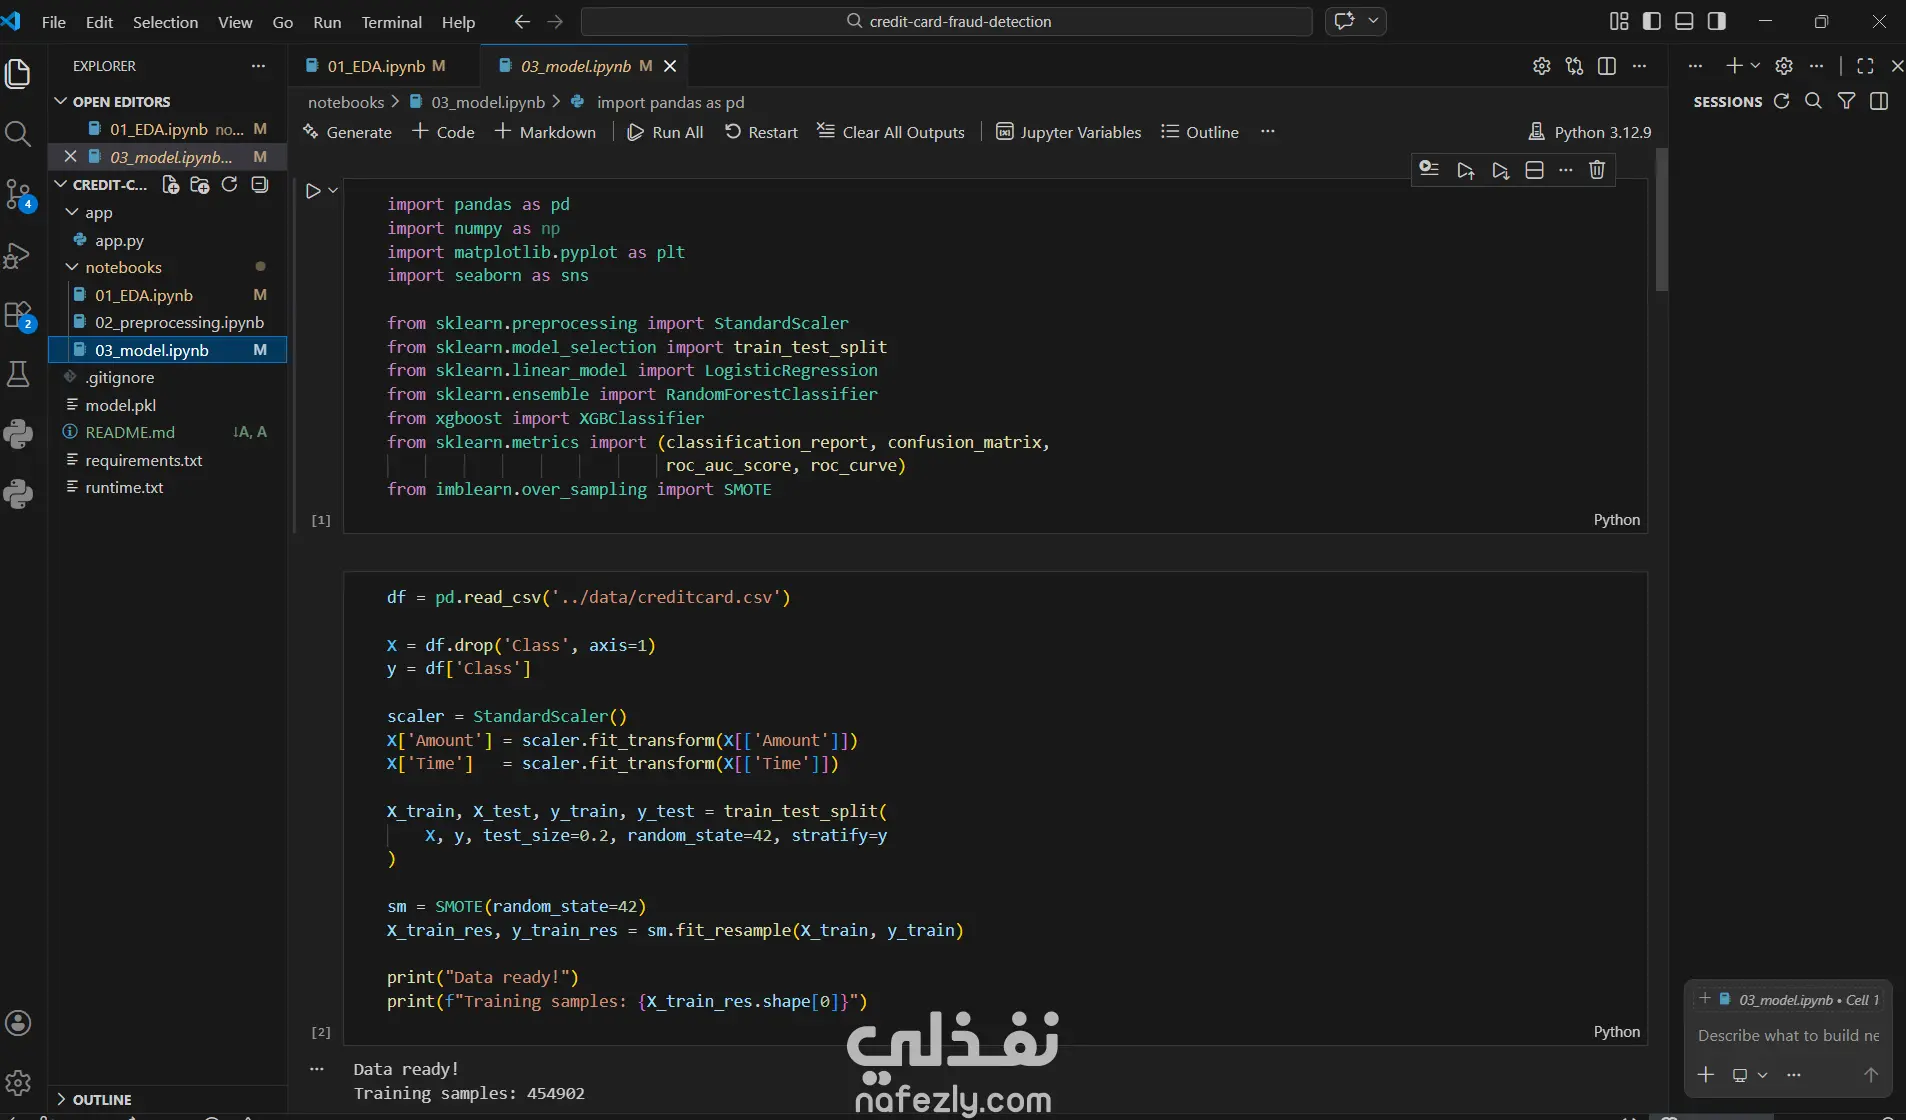Restart the notebook kernel
Screen dimensions: 1906x1120
tap(761, 132)
